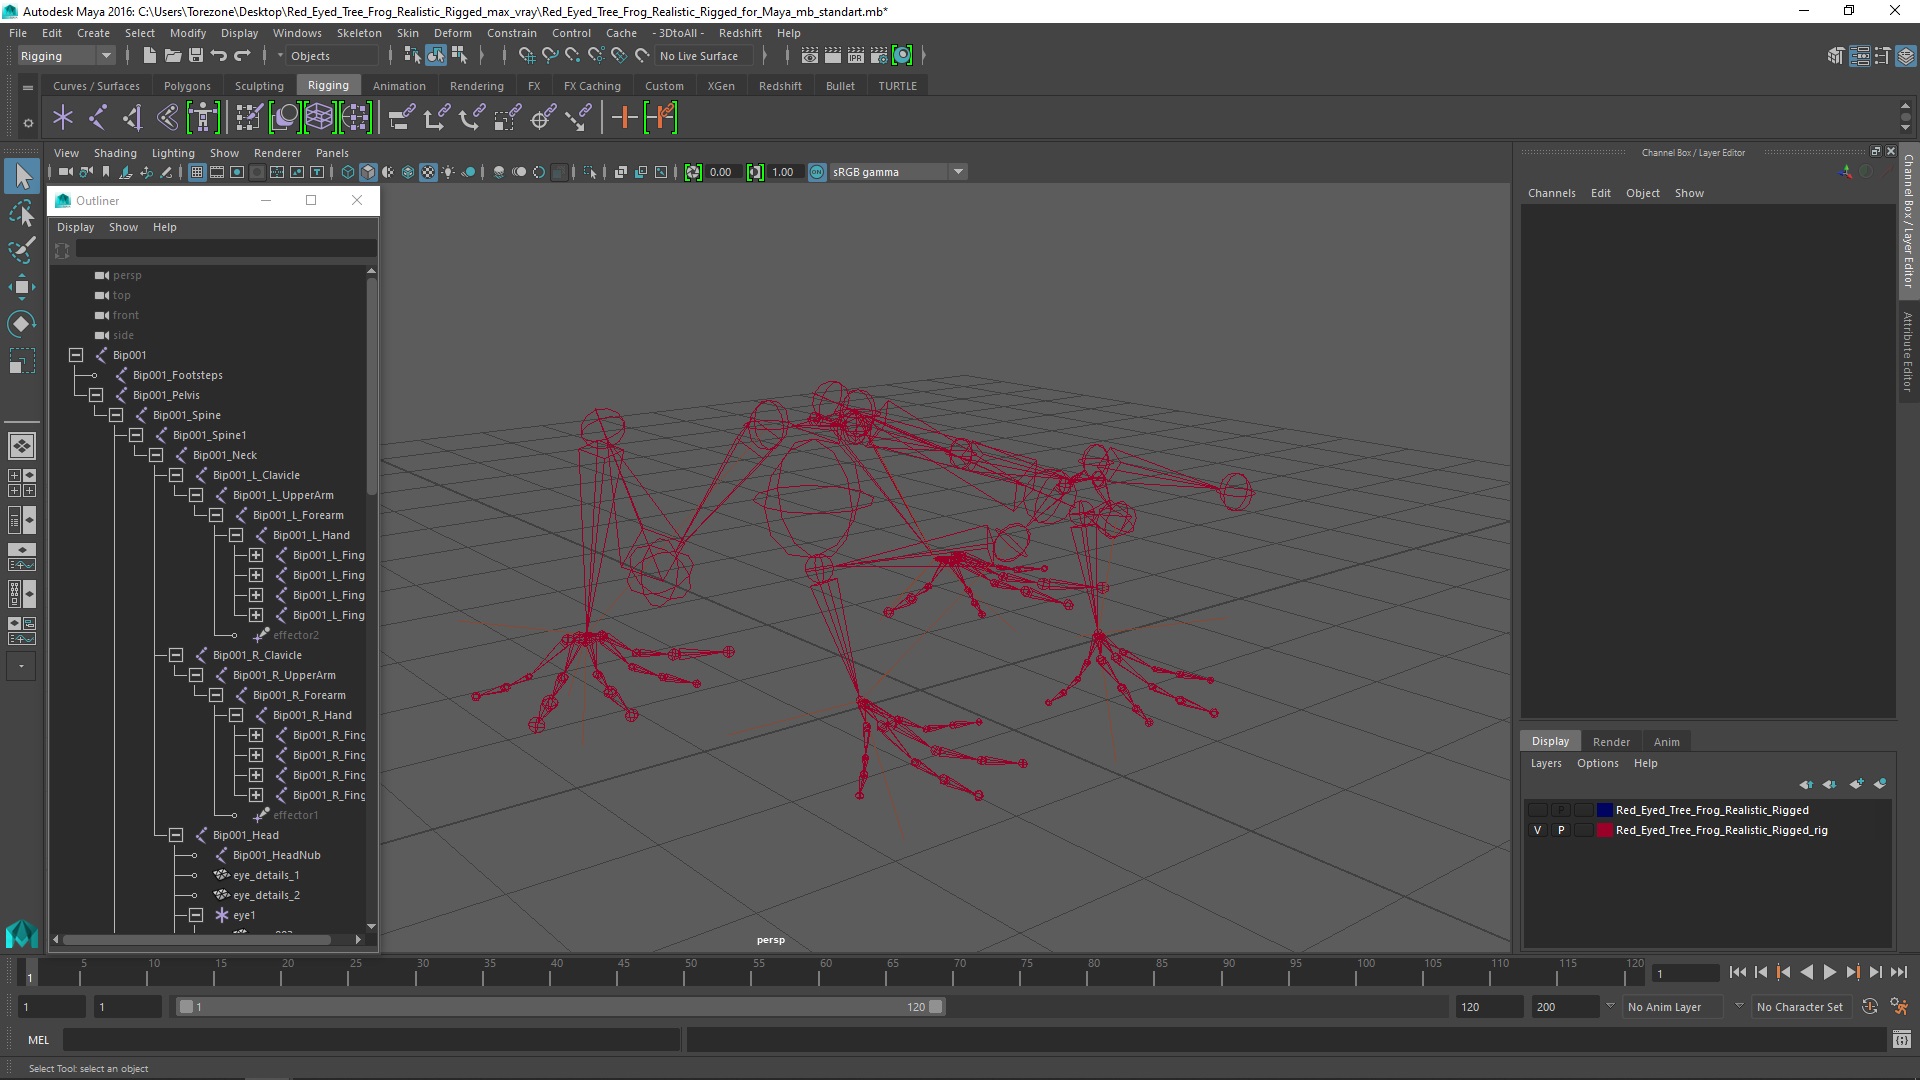The image size is (1920, 1080).
Task: Switch to the Polygons shelf tab
Action: (x=187, y=86)
